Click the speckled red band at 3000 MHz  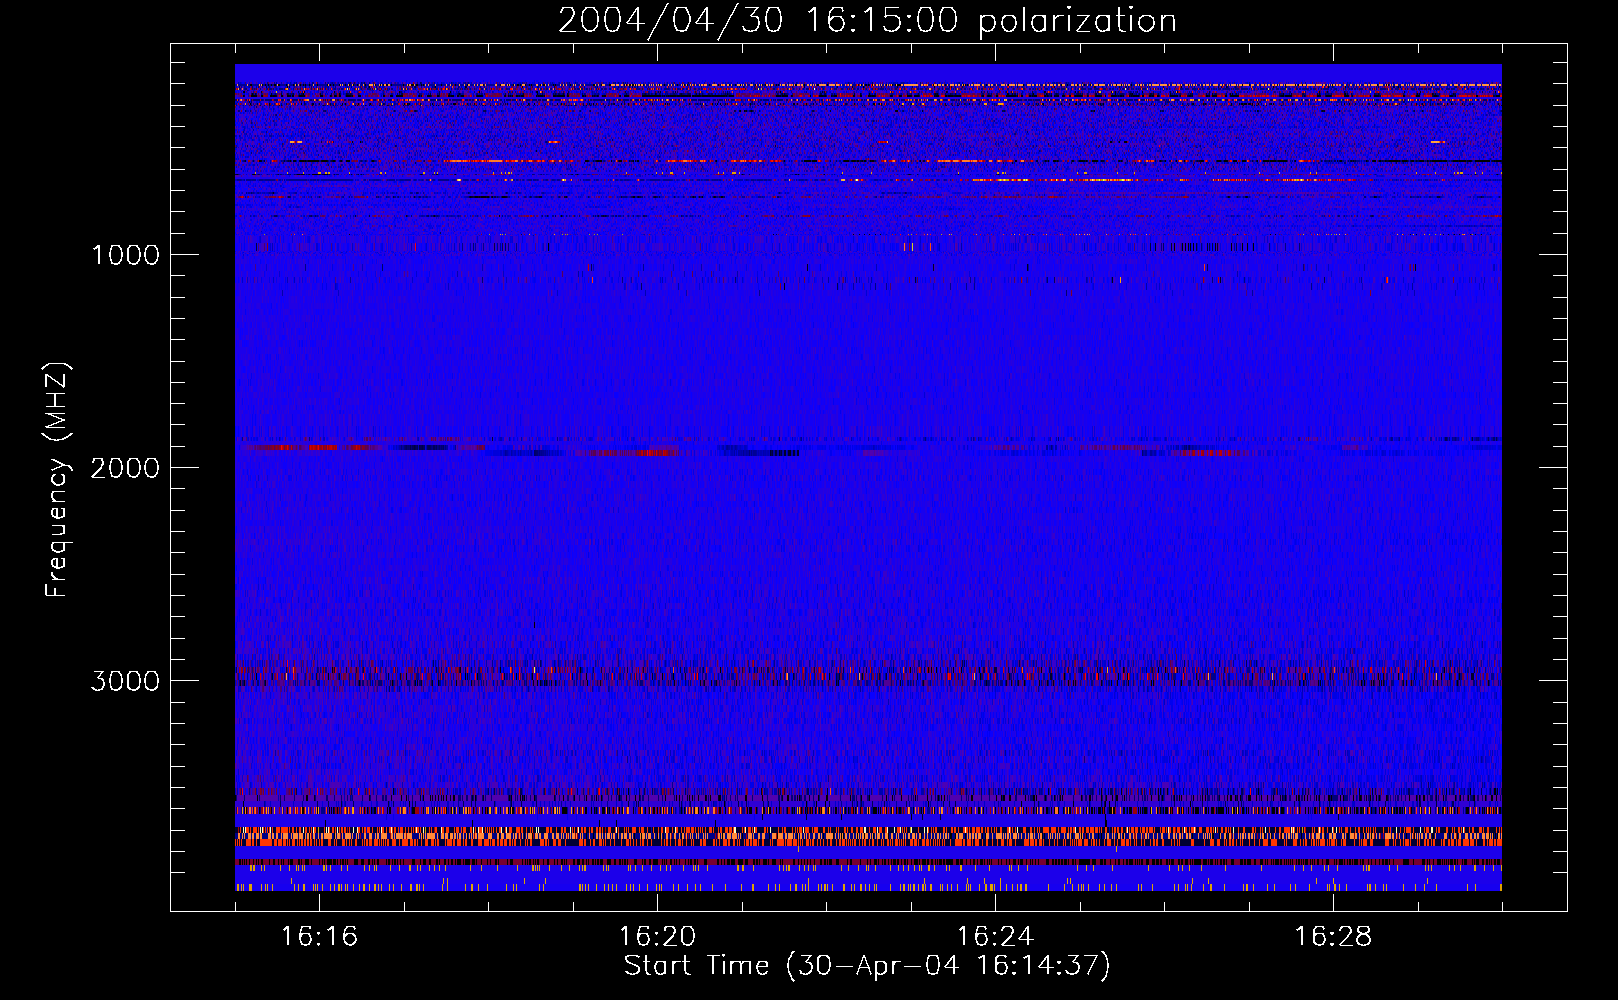pyautogui.click(x=868, y=674)
